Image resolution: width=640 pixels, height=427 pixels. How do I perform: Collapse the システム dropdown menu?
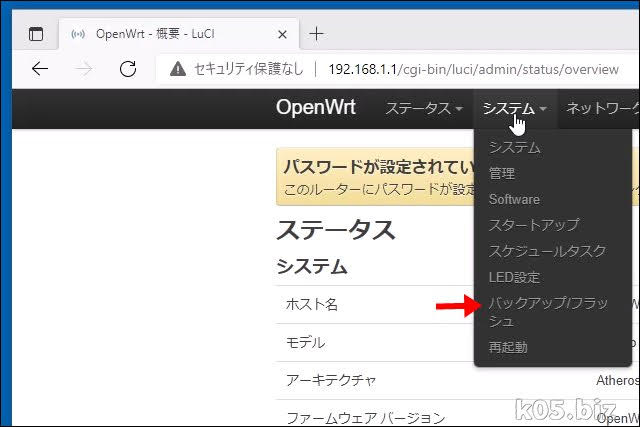pos(514,109)
